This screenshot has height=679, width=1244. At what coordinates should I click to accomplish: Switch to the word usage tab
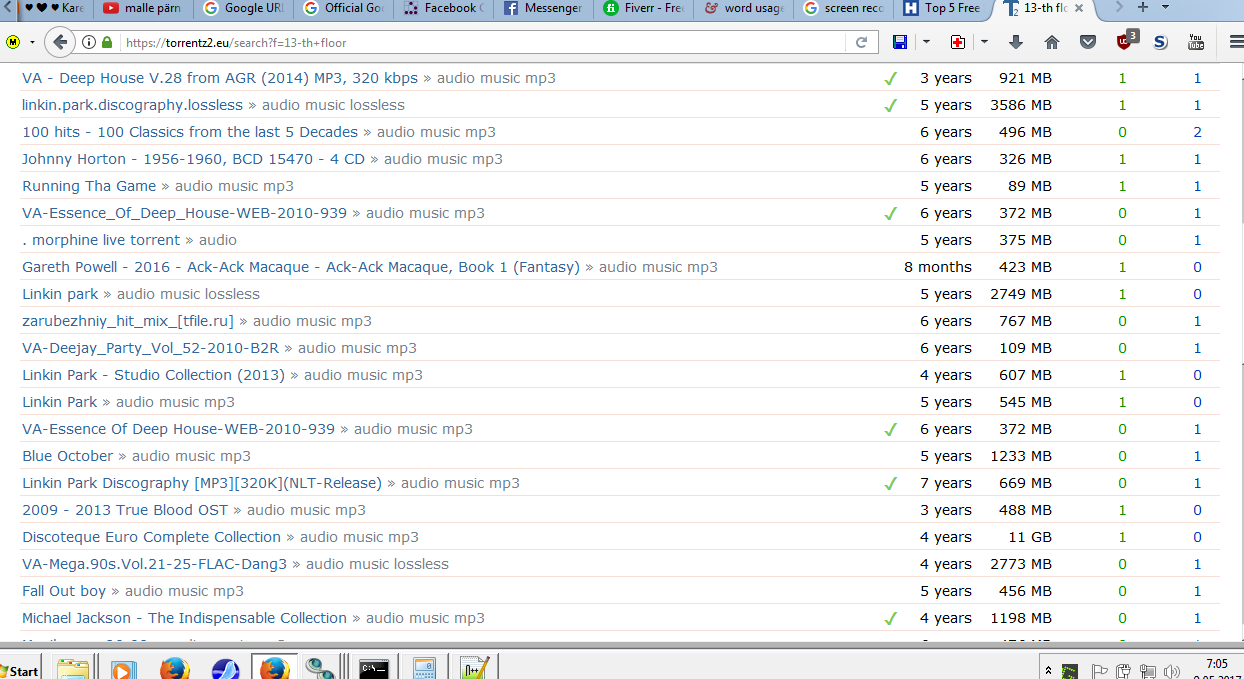coord(743,8)
